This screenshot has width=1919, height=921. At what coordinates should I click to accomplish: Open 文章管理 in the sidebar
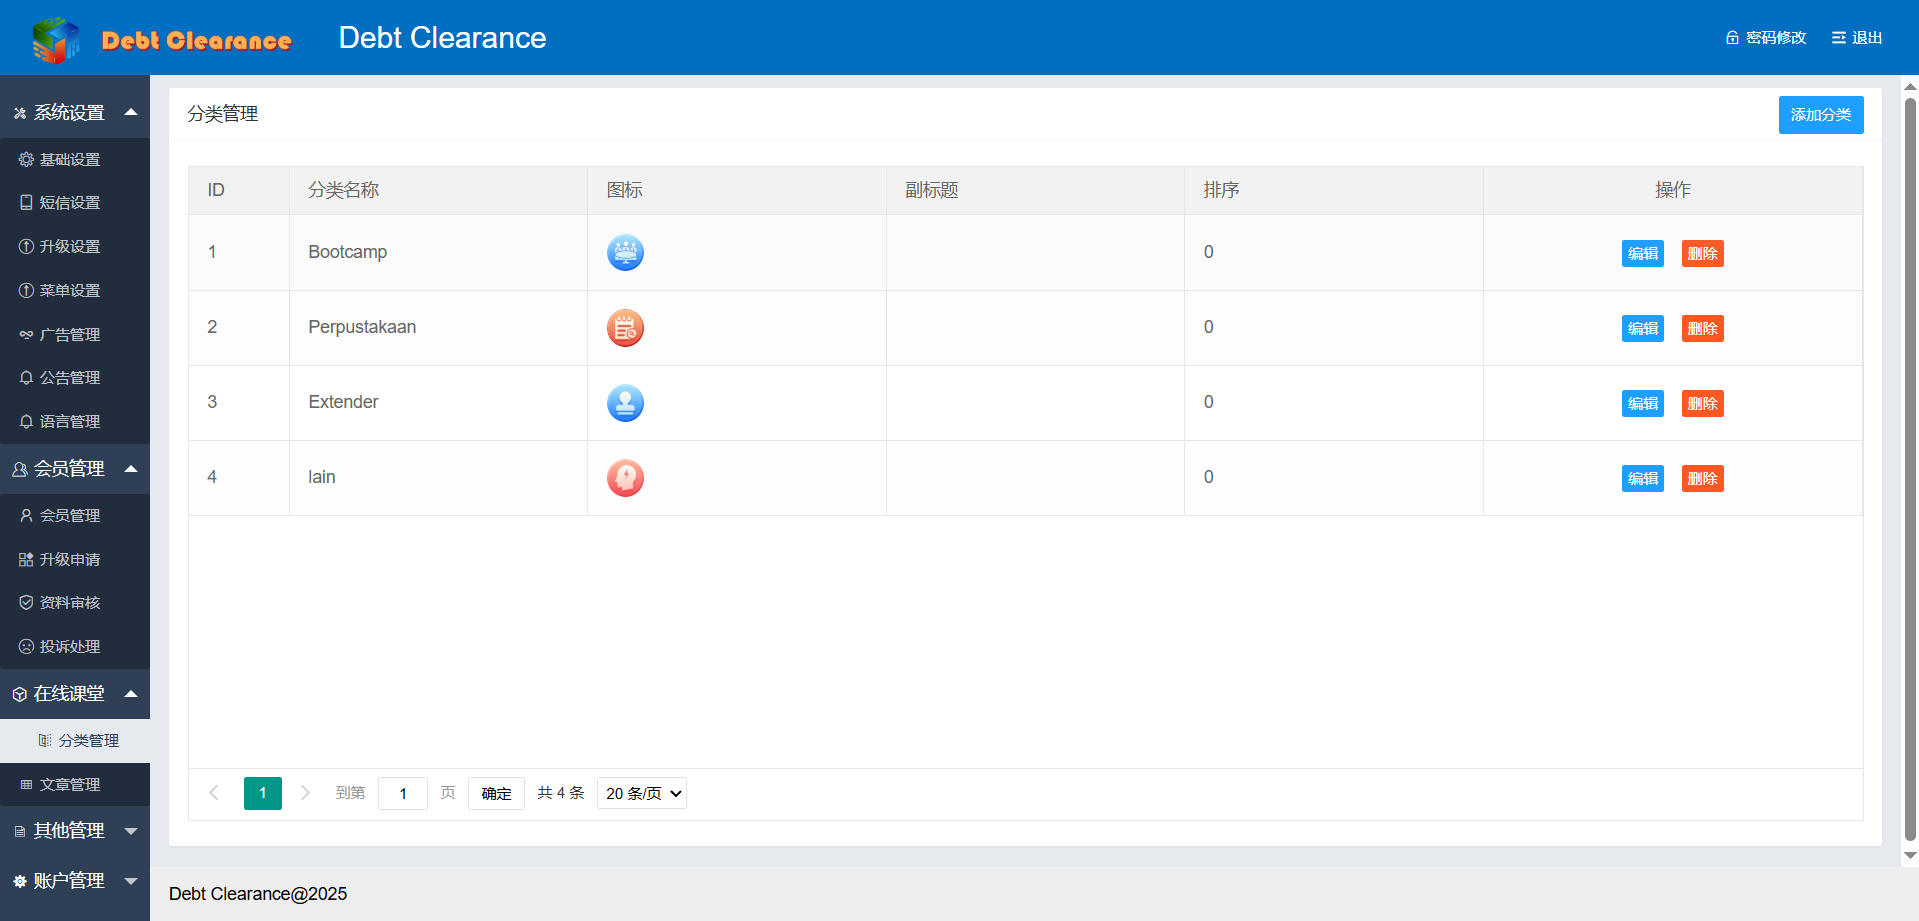tap(70, 785)
